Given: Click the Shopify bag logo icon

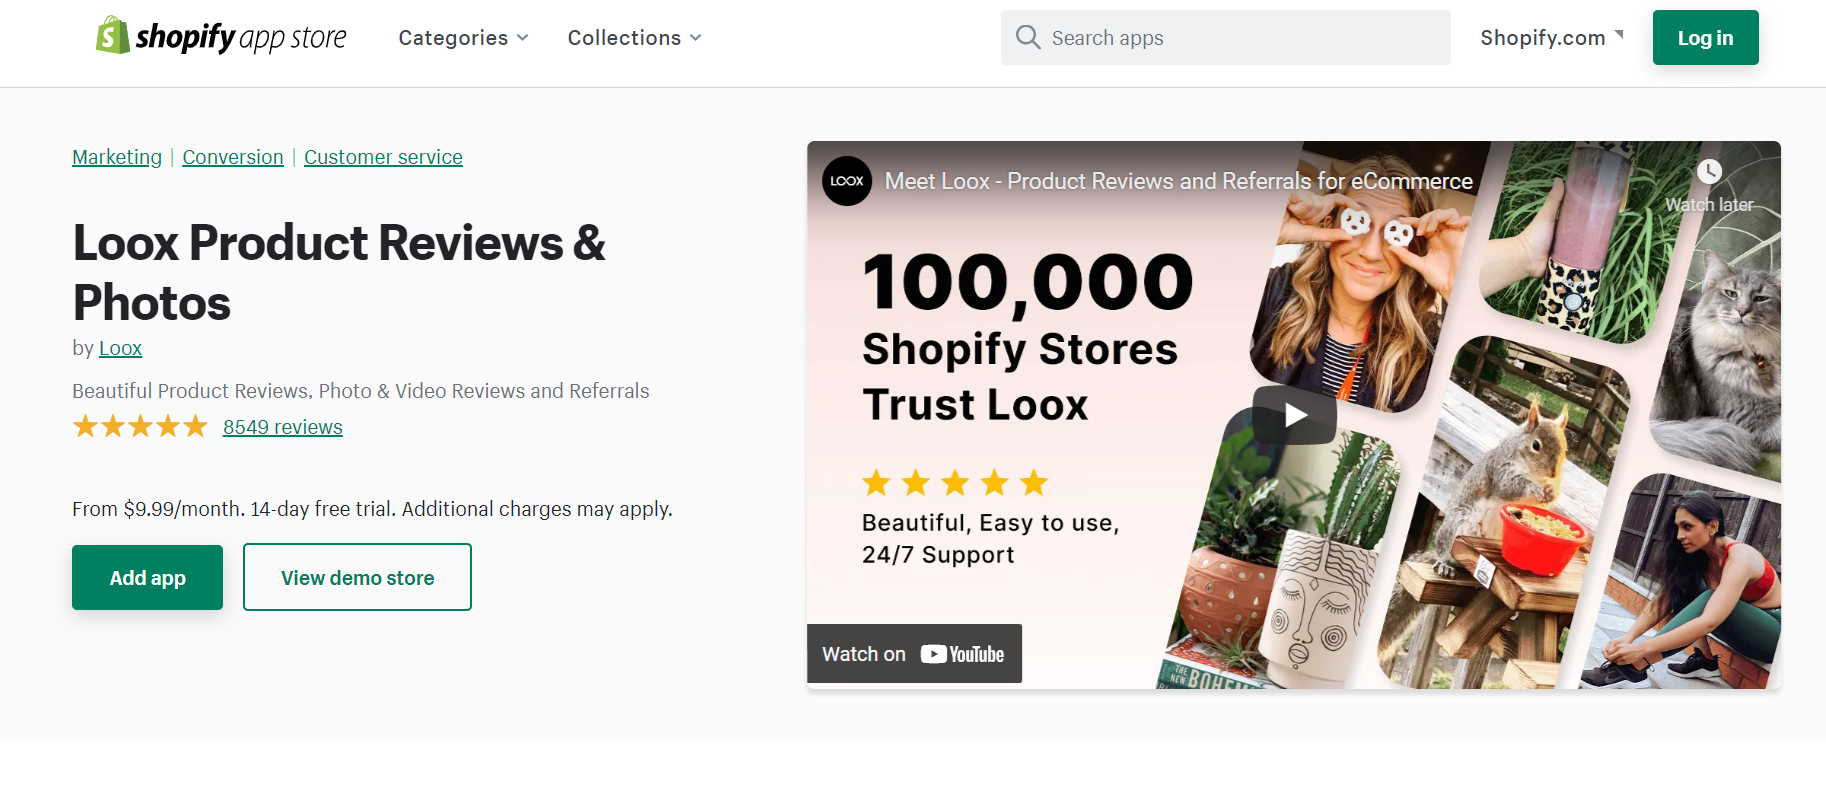Looking at the screenshot, I should click(x=112, y=36).
